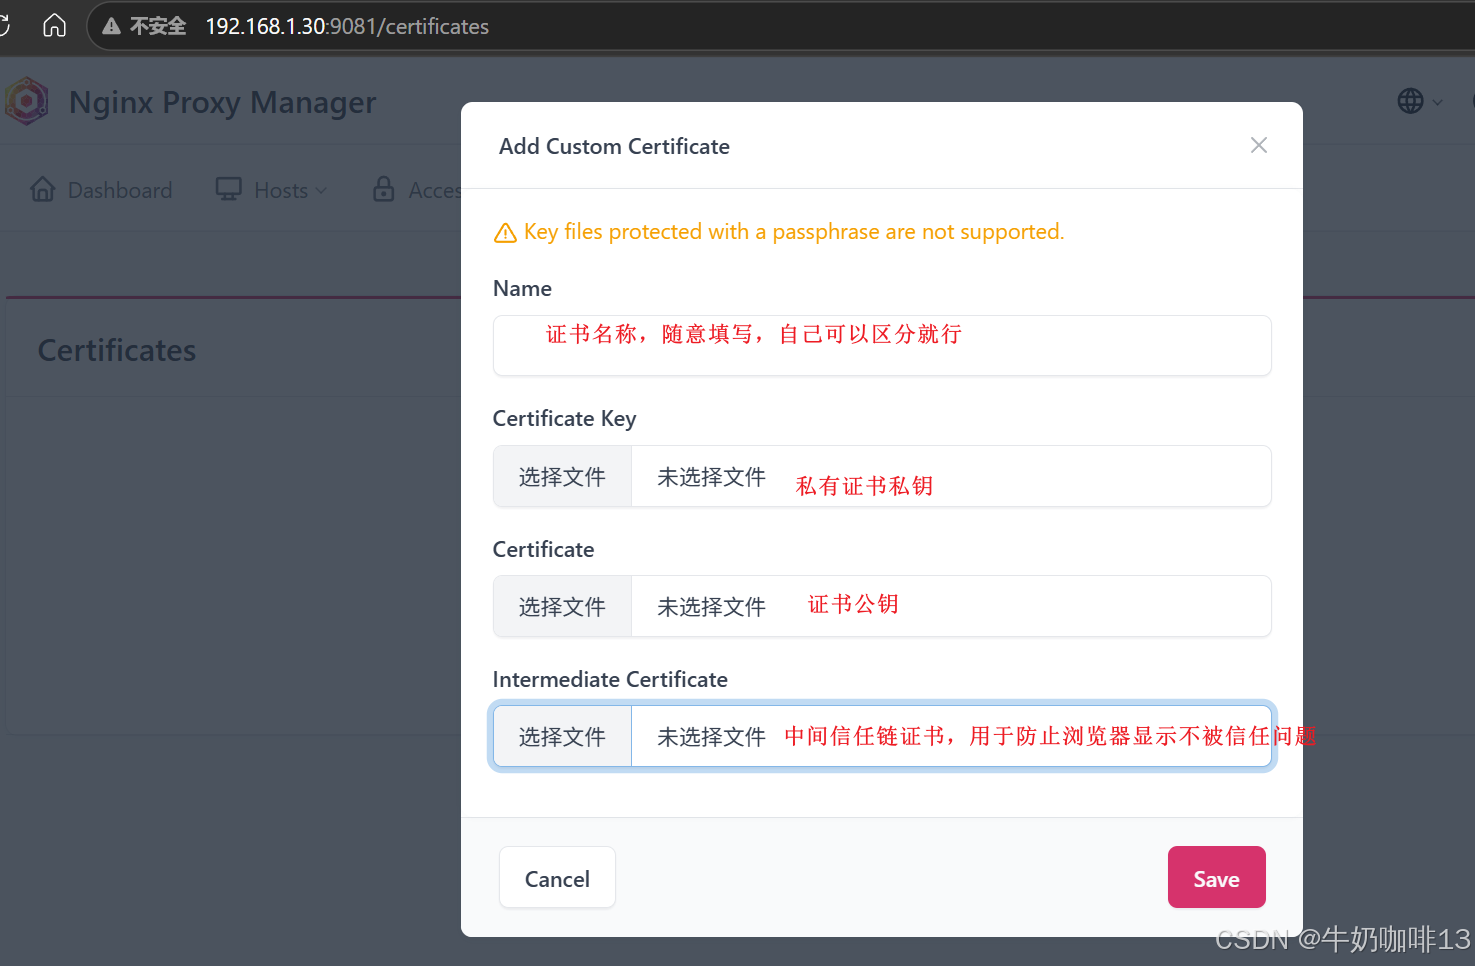Click the browser address bar URL

click(x=347, y=26)
